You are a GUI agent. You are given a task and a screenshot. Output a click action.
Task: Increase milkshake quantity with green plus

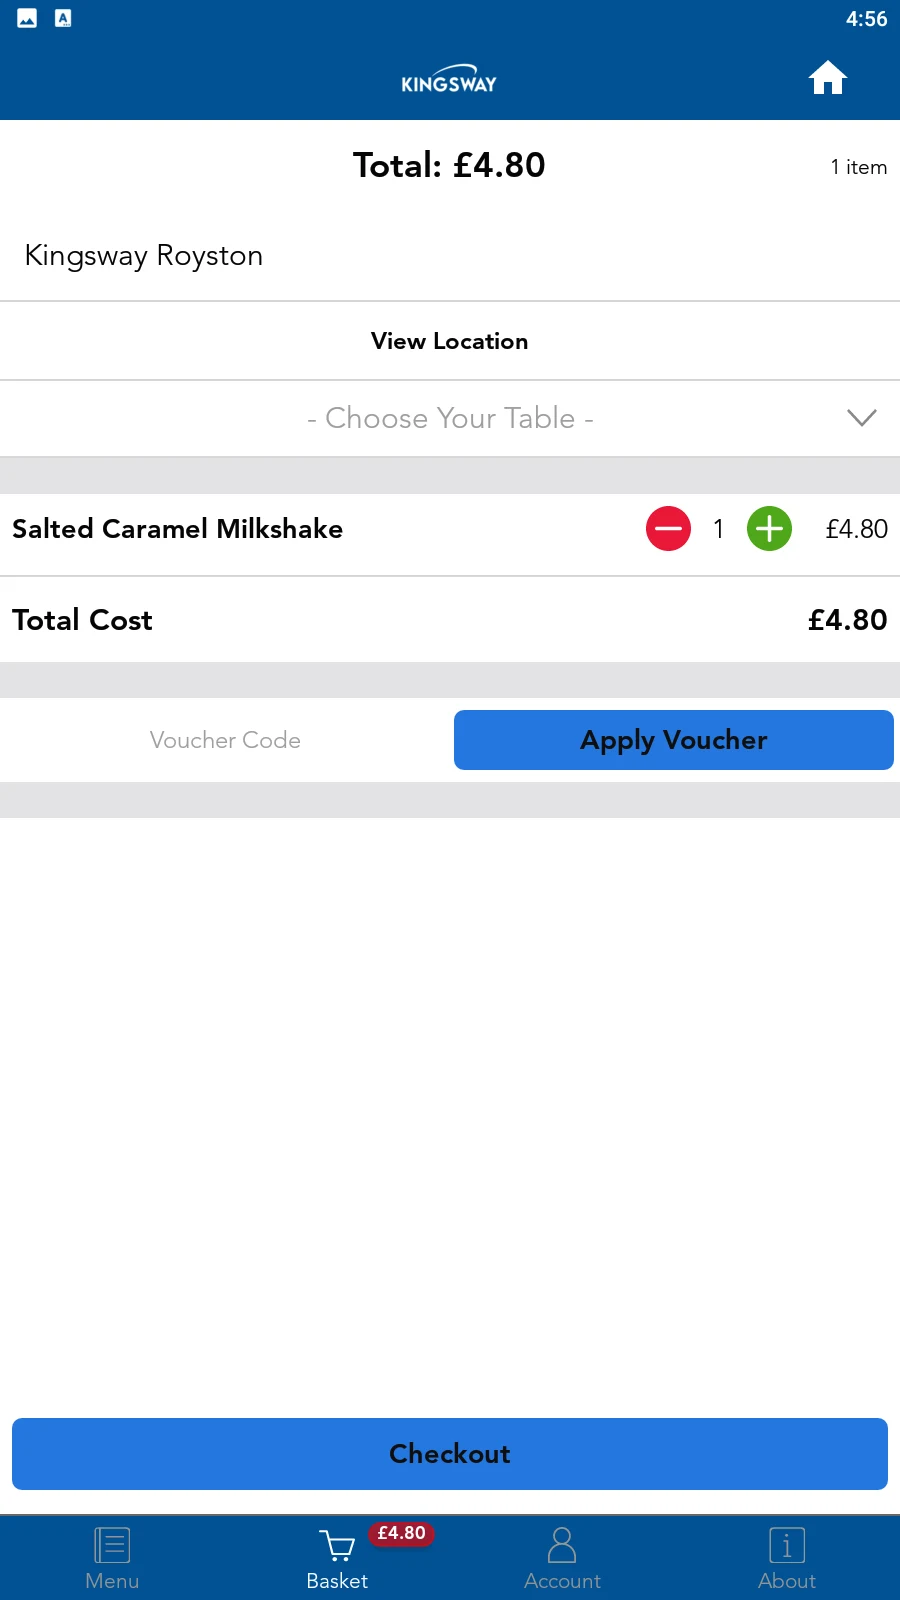tap(769, 528)
